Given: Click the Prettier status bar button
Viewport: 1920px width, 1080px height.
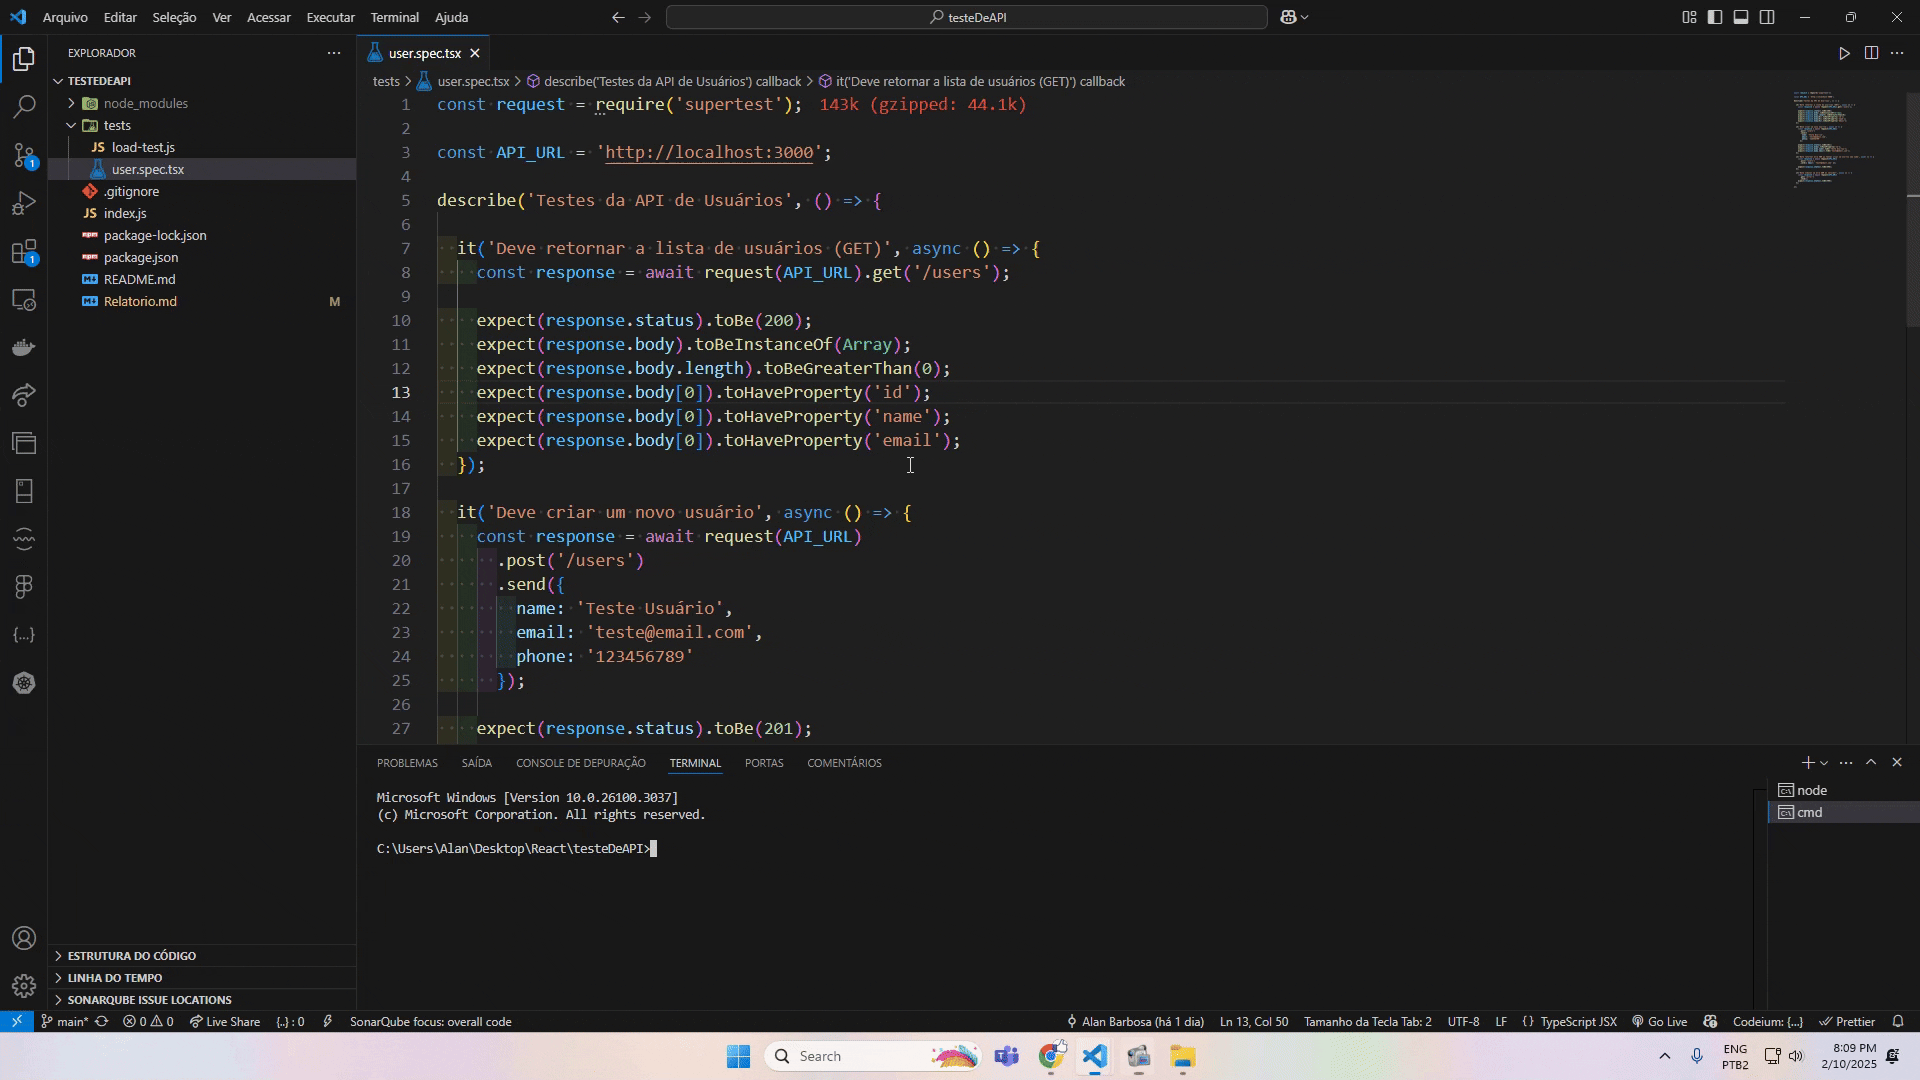Looking at the screenshot, I should 1847,1022.
